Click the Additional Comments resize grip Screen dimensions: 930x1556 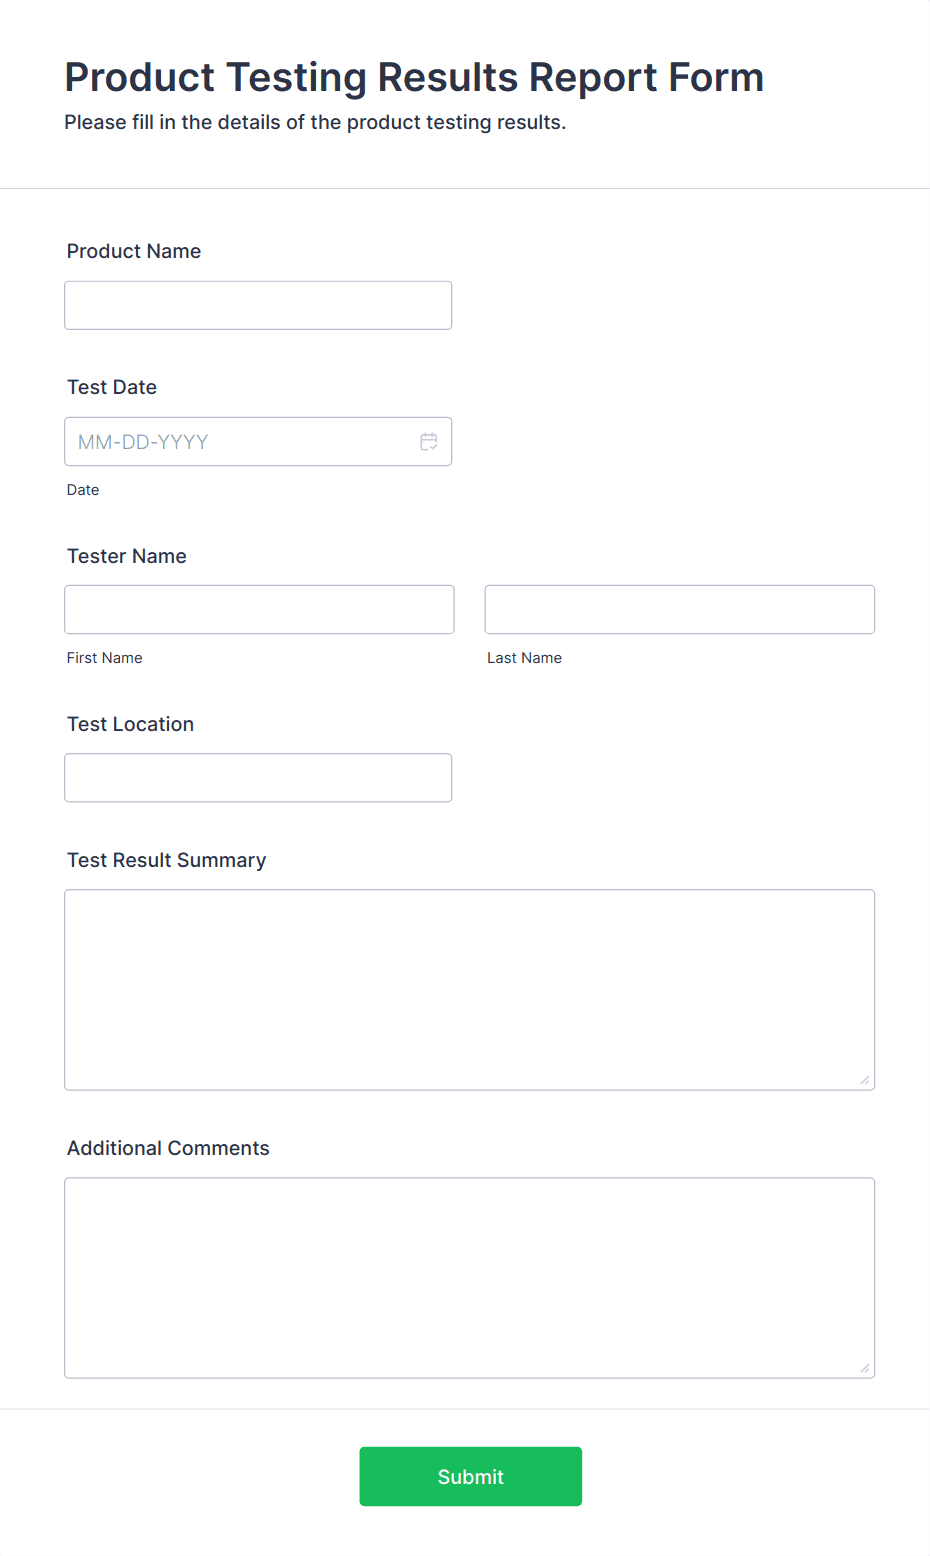[x=864, y=1366]
